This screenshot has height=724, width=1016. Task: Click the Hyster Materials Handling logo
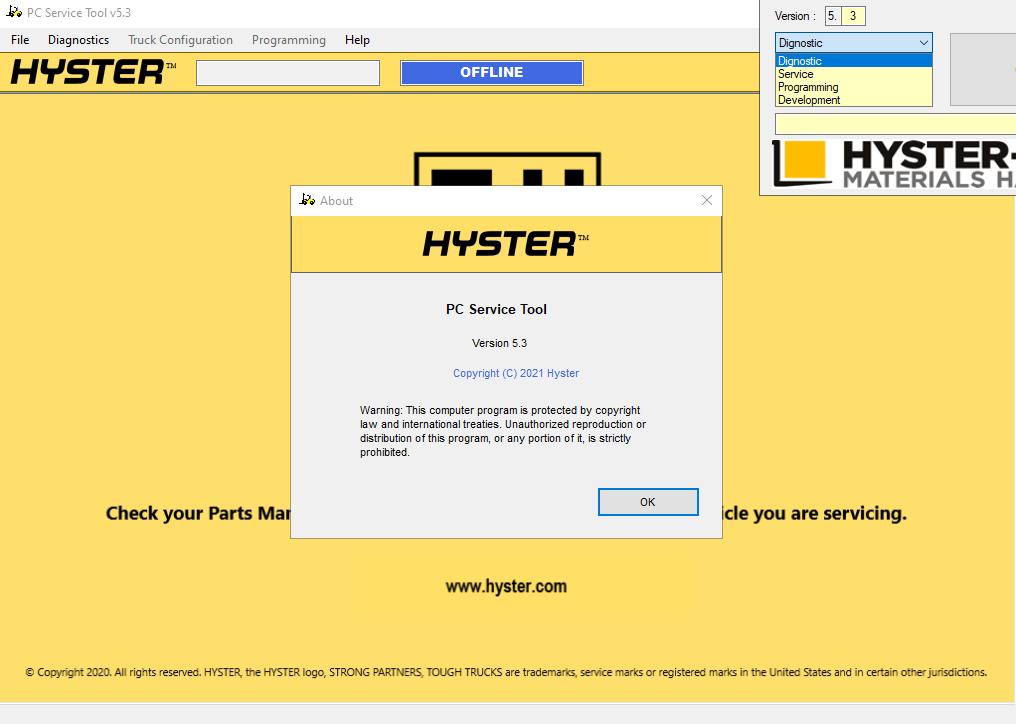[x=893, y=164]
